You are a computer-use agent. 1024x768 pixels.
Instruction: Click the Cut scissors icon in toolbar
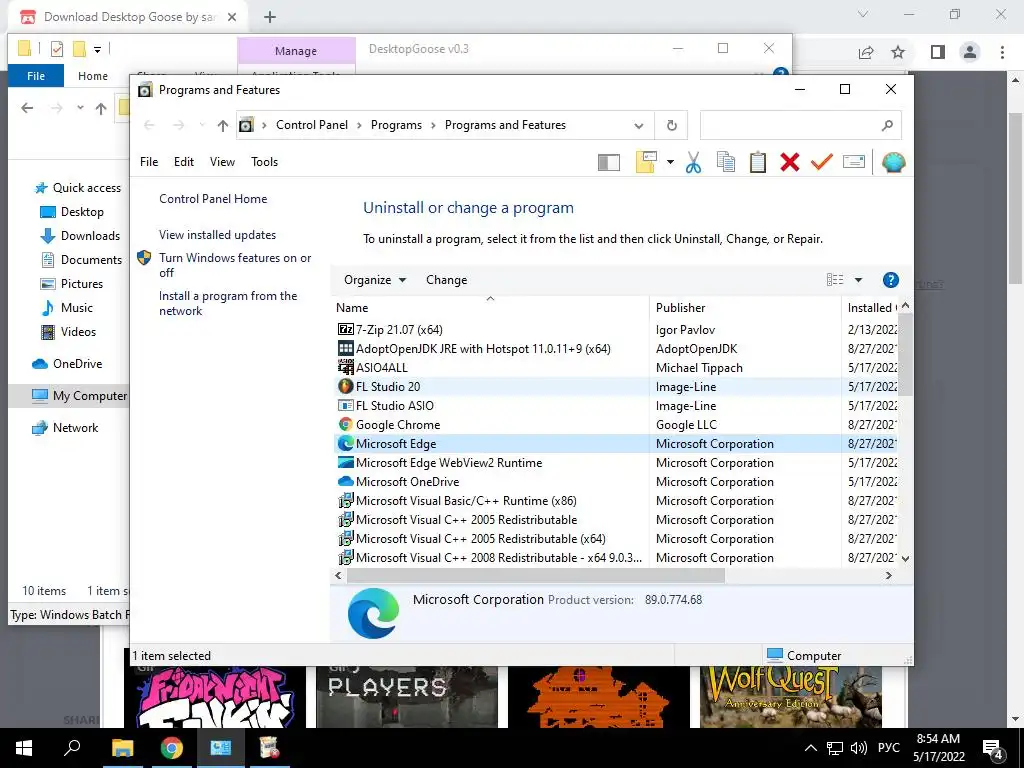click(694, 163)
